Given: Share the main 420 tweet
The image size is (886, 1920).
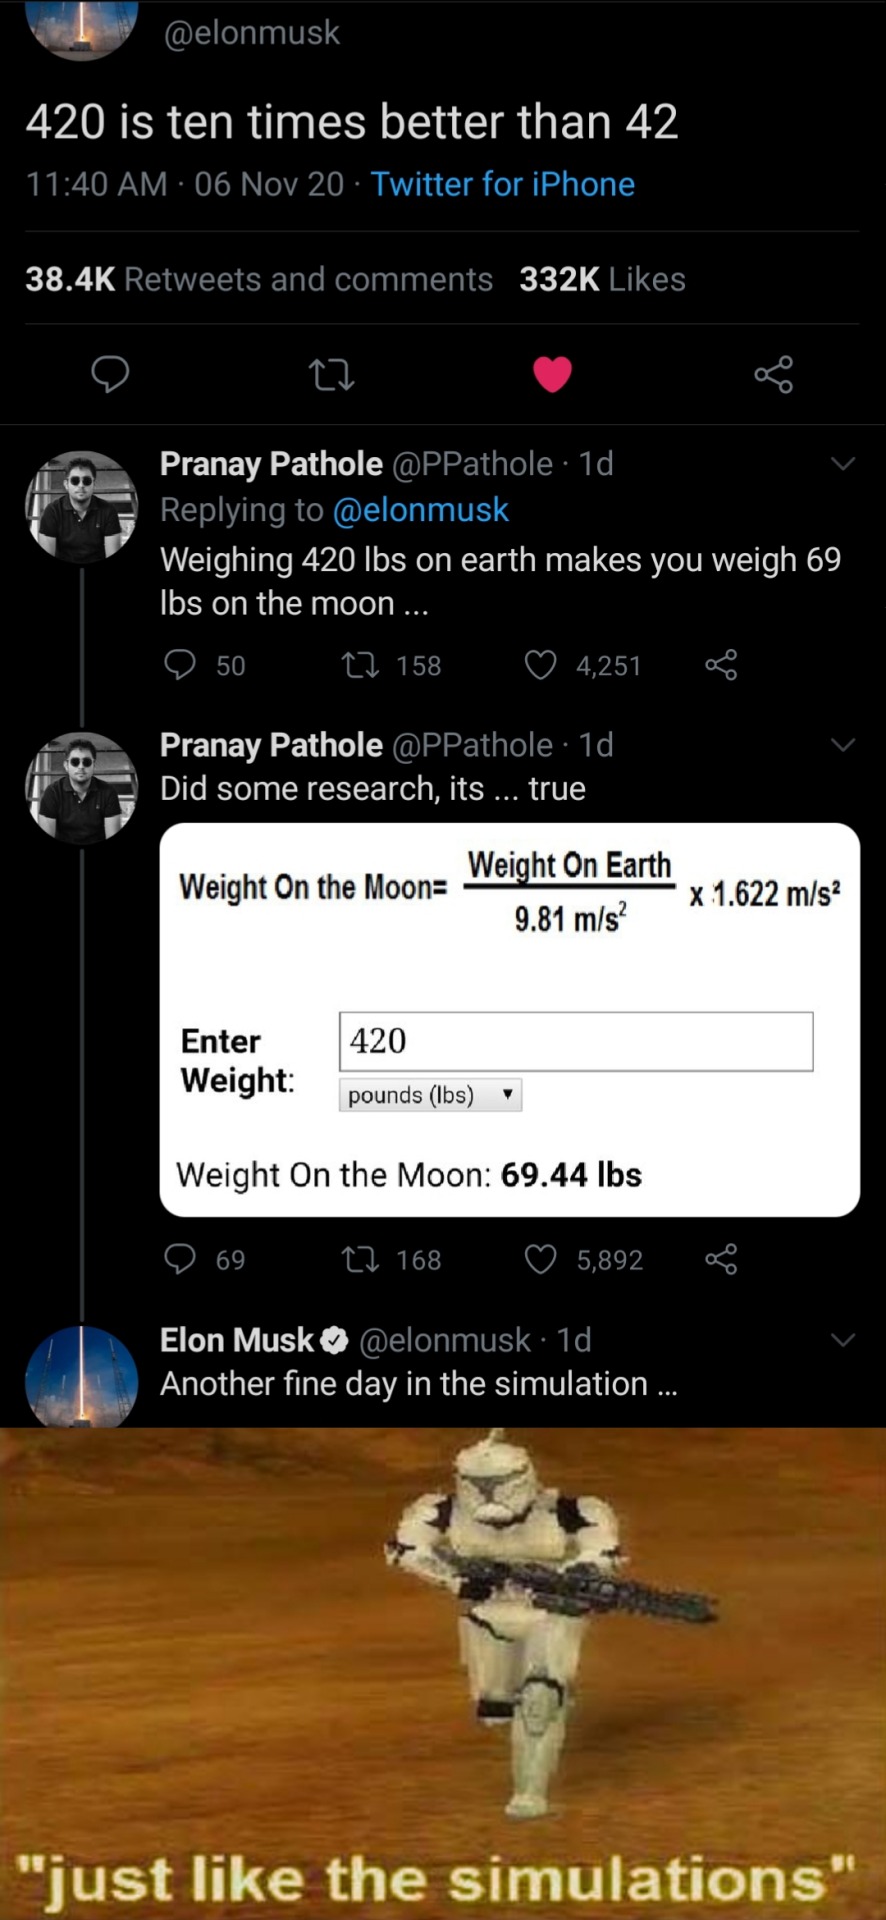Looking at the screenshot, I should point(773,374).
